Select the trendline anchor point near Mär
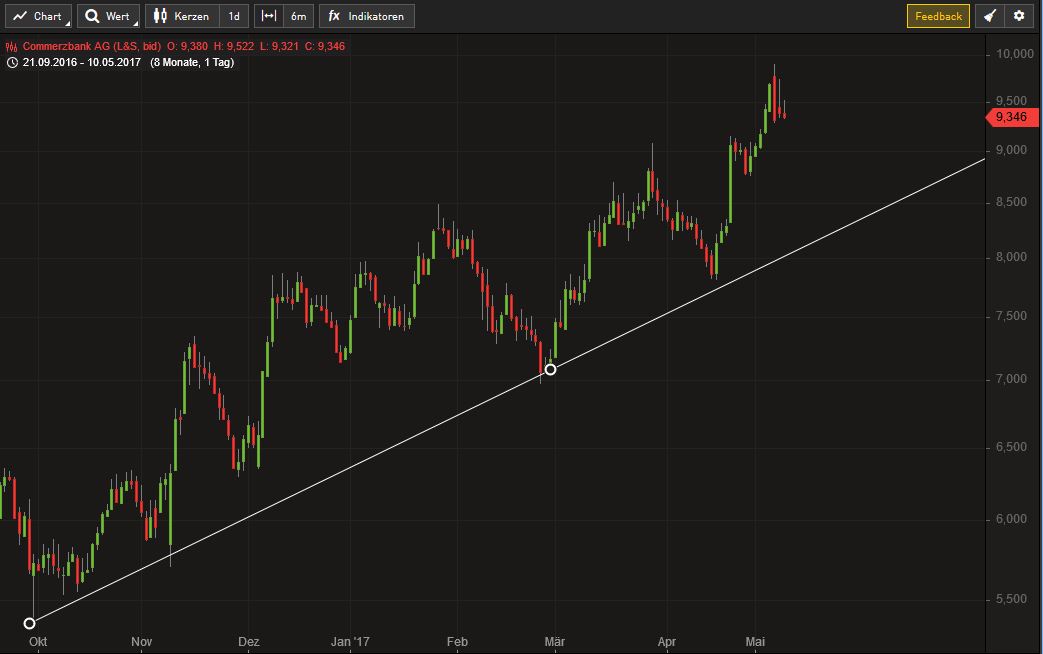Viewport: 1043px width, 654px height. coord(549,370)
